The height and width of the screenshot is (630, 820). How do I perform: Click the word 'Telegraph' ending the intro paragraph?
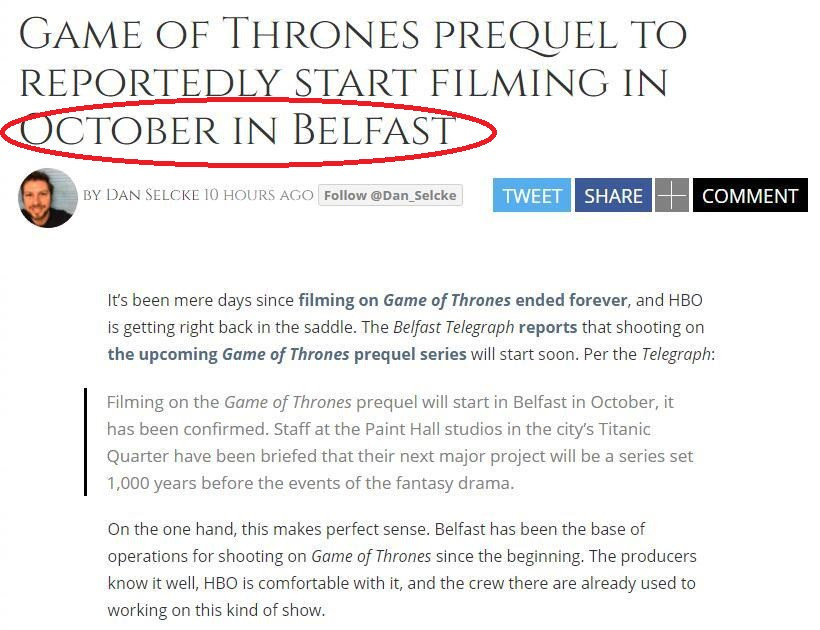[x=676, y=354]
